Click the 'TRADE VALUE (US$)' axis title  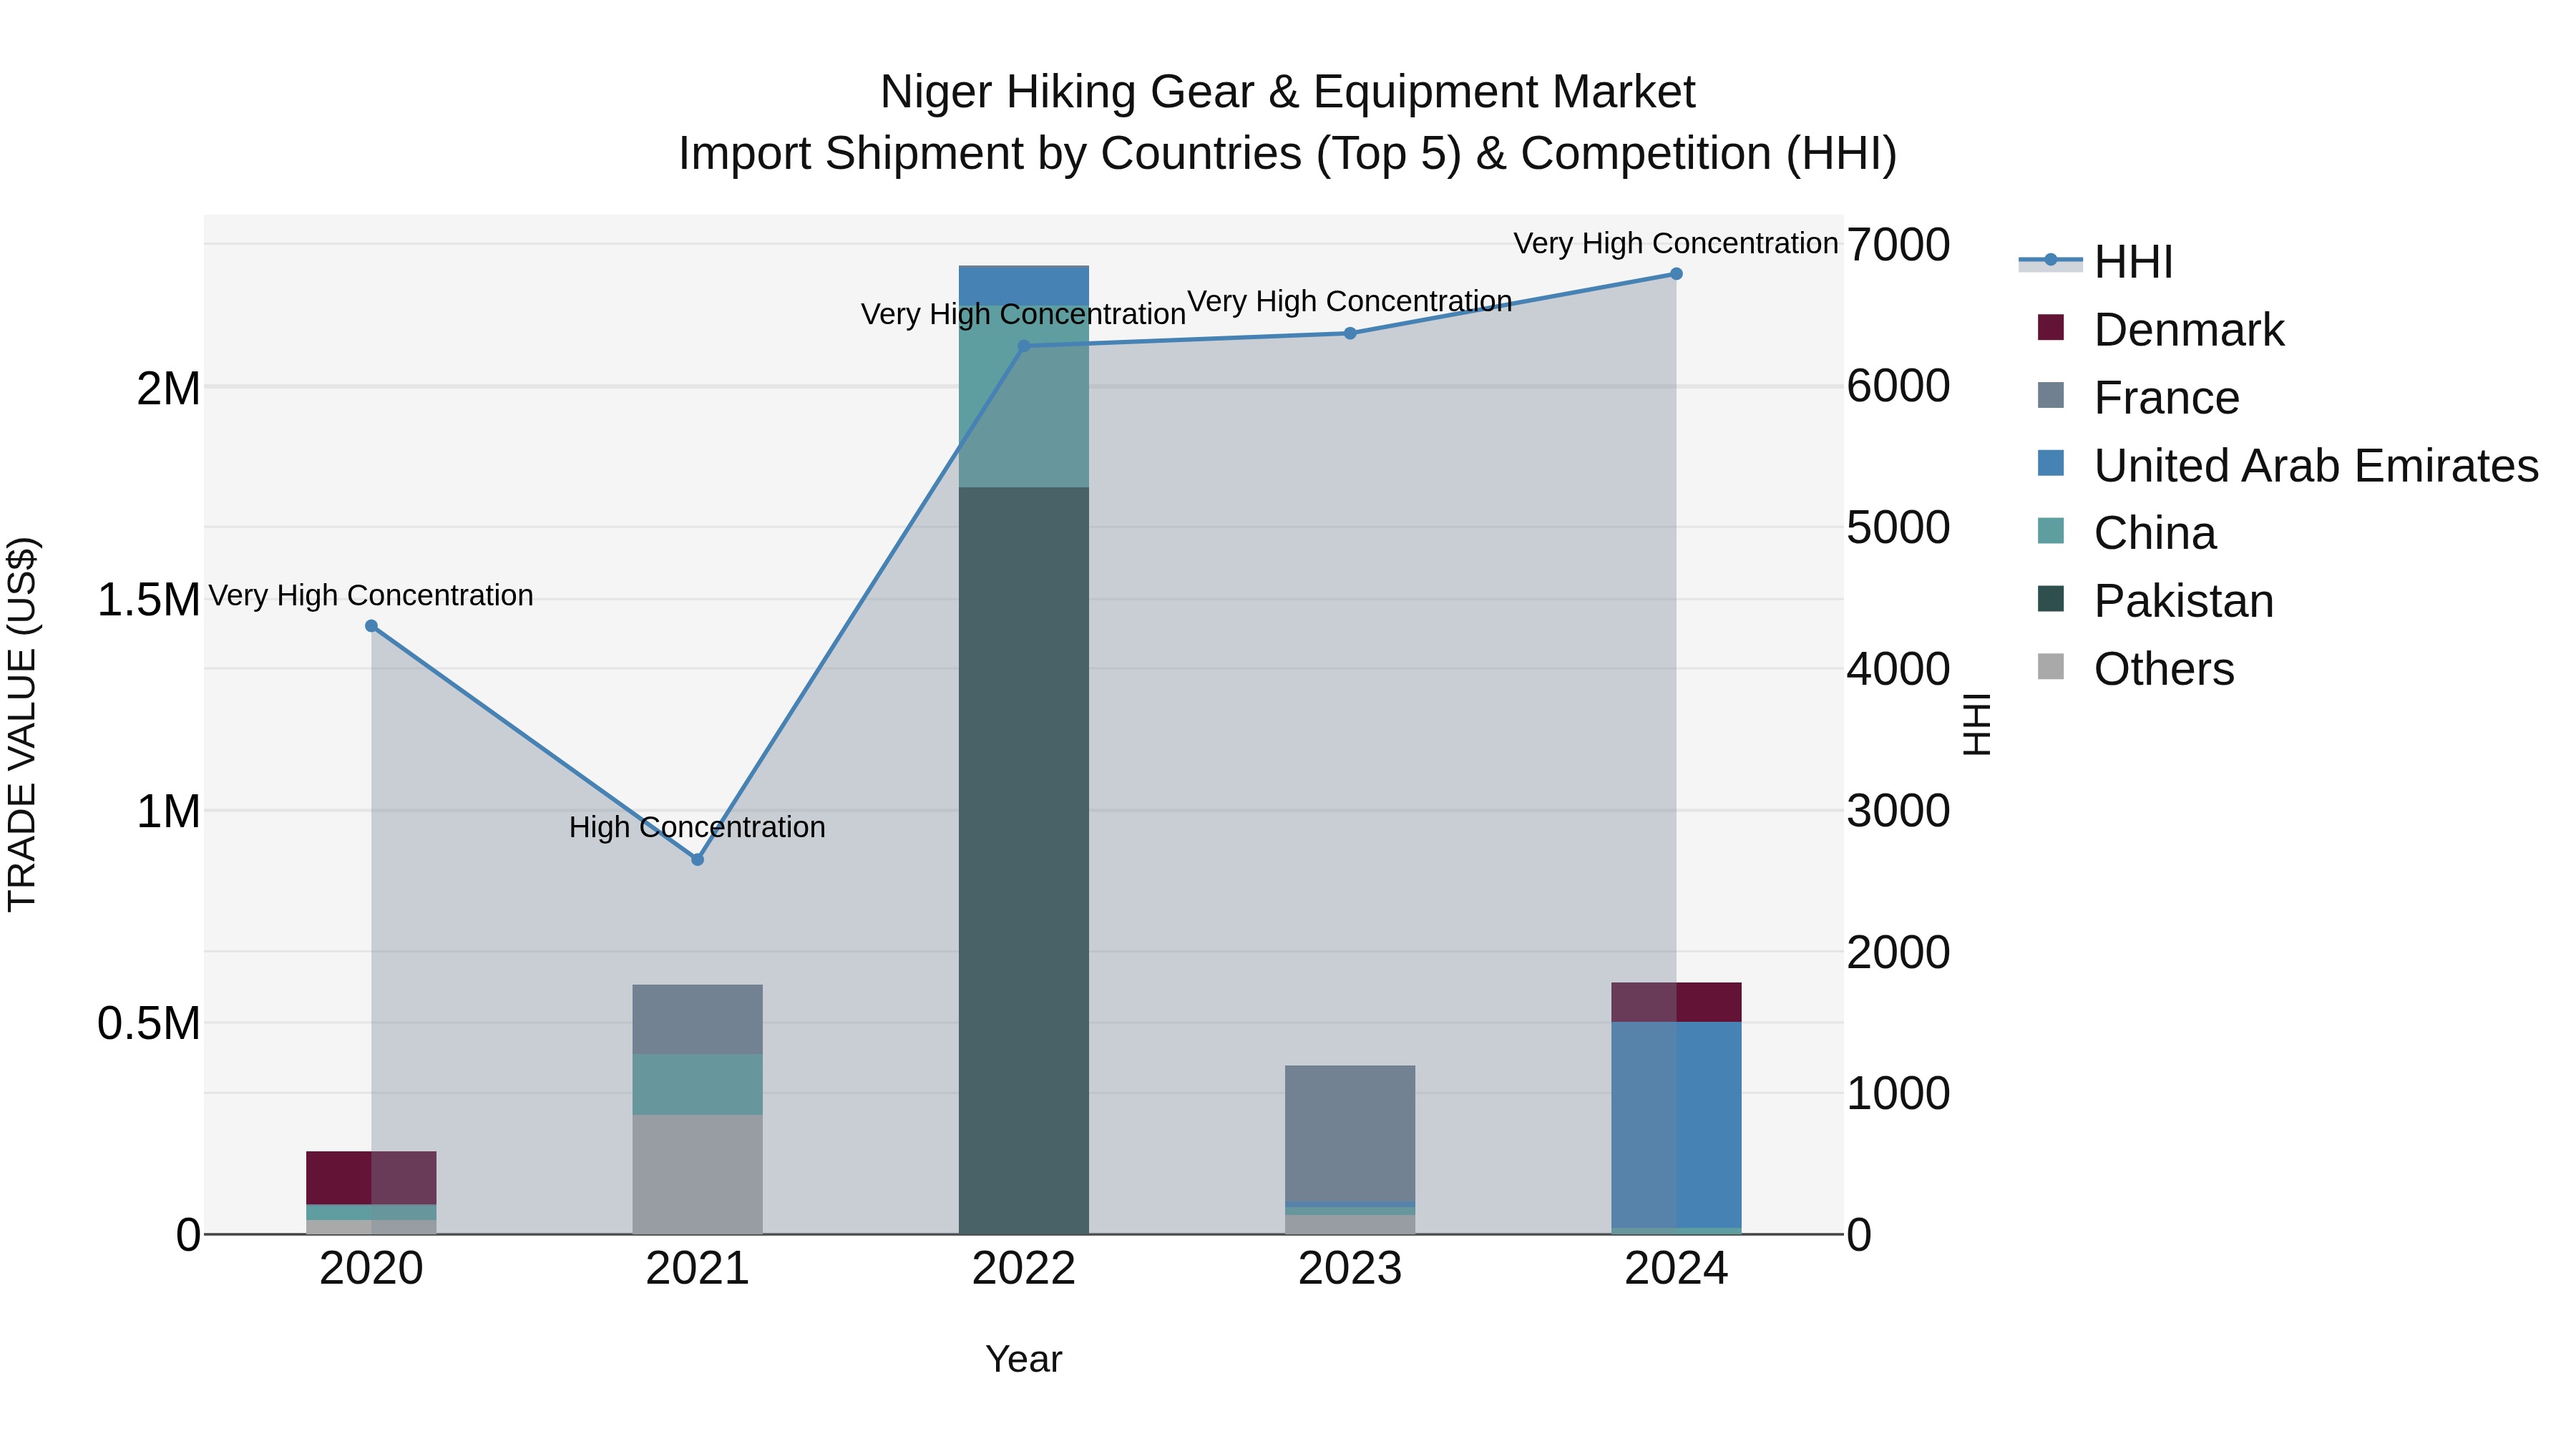click(x=22, y=724)
